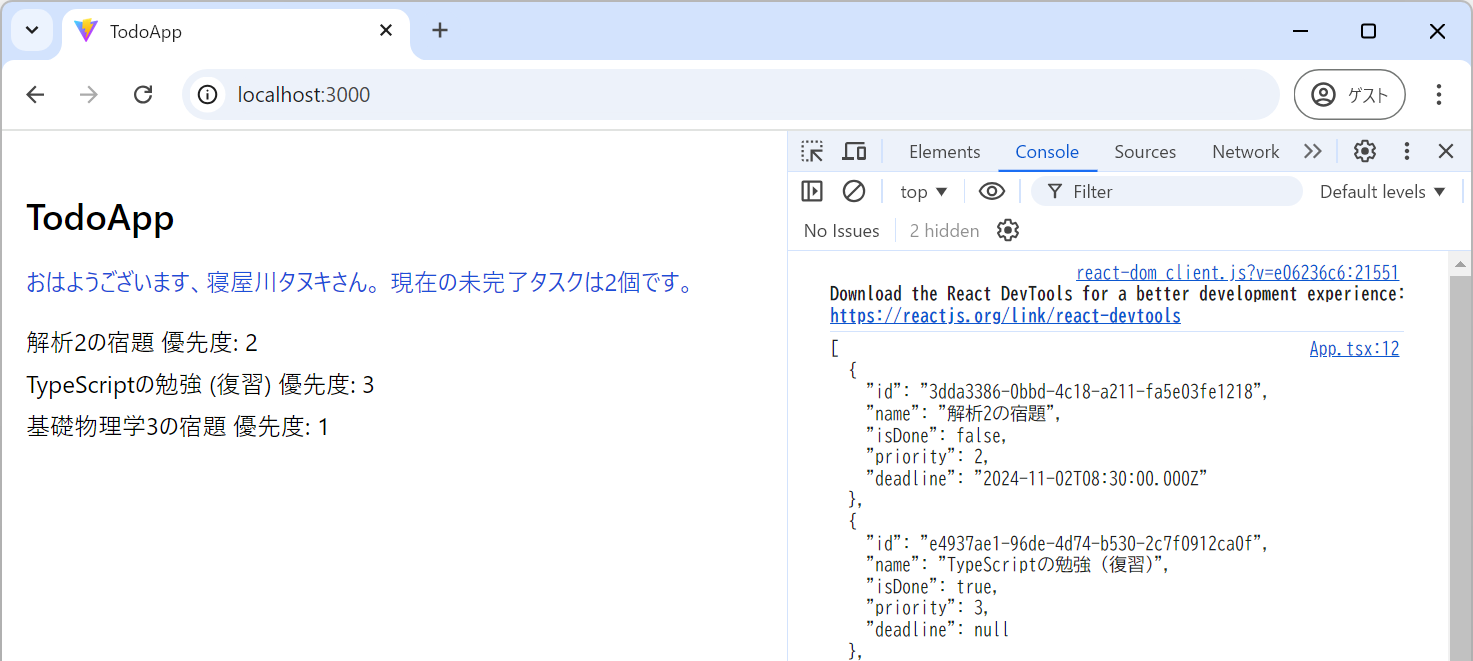Open DevTools settings gear icon
Screen dimensions: 1473x661
tap(1365, 151)
